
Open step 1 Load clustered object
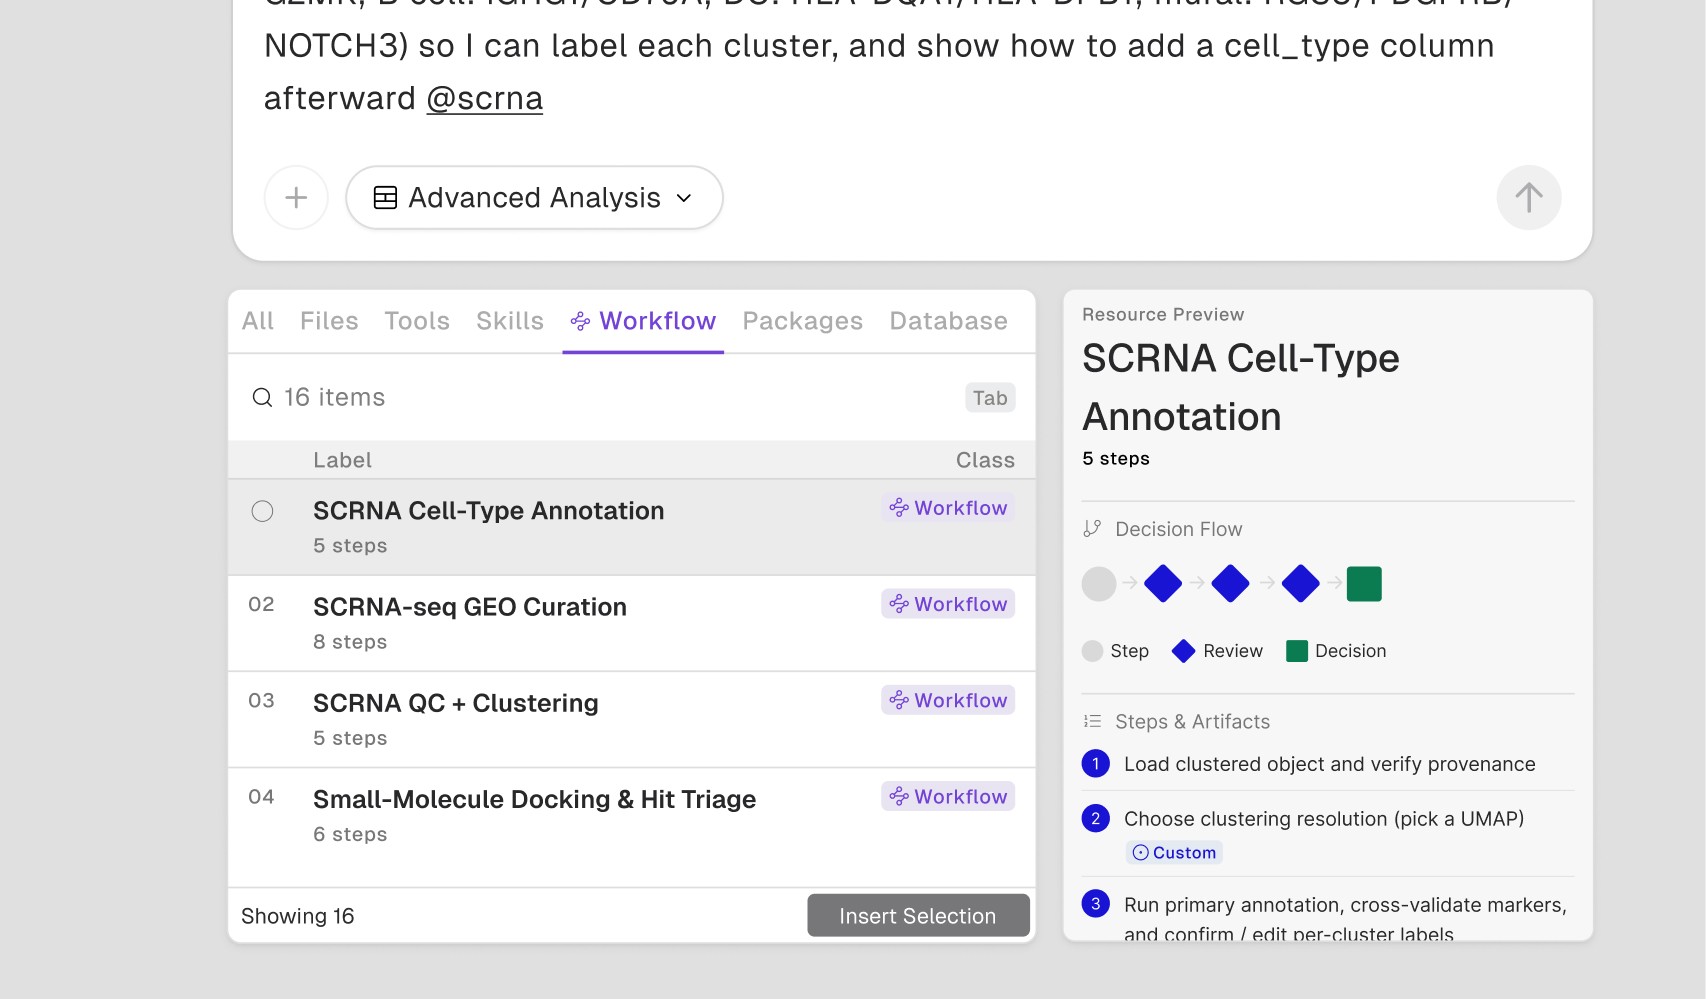pos(1328,764)
